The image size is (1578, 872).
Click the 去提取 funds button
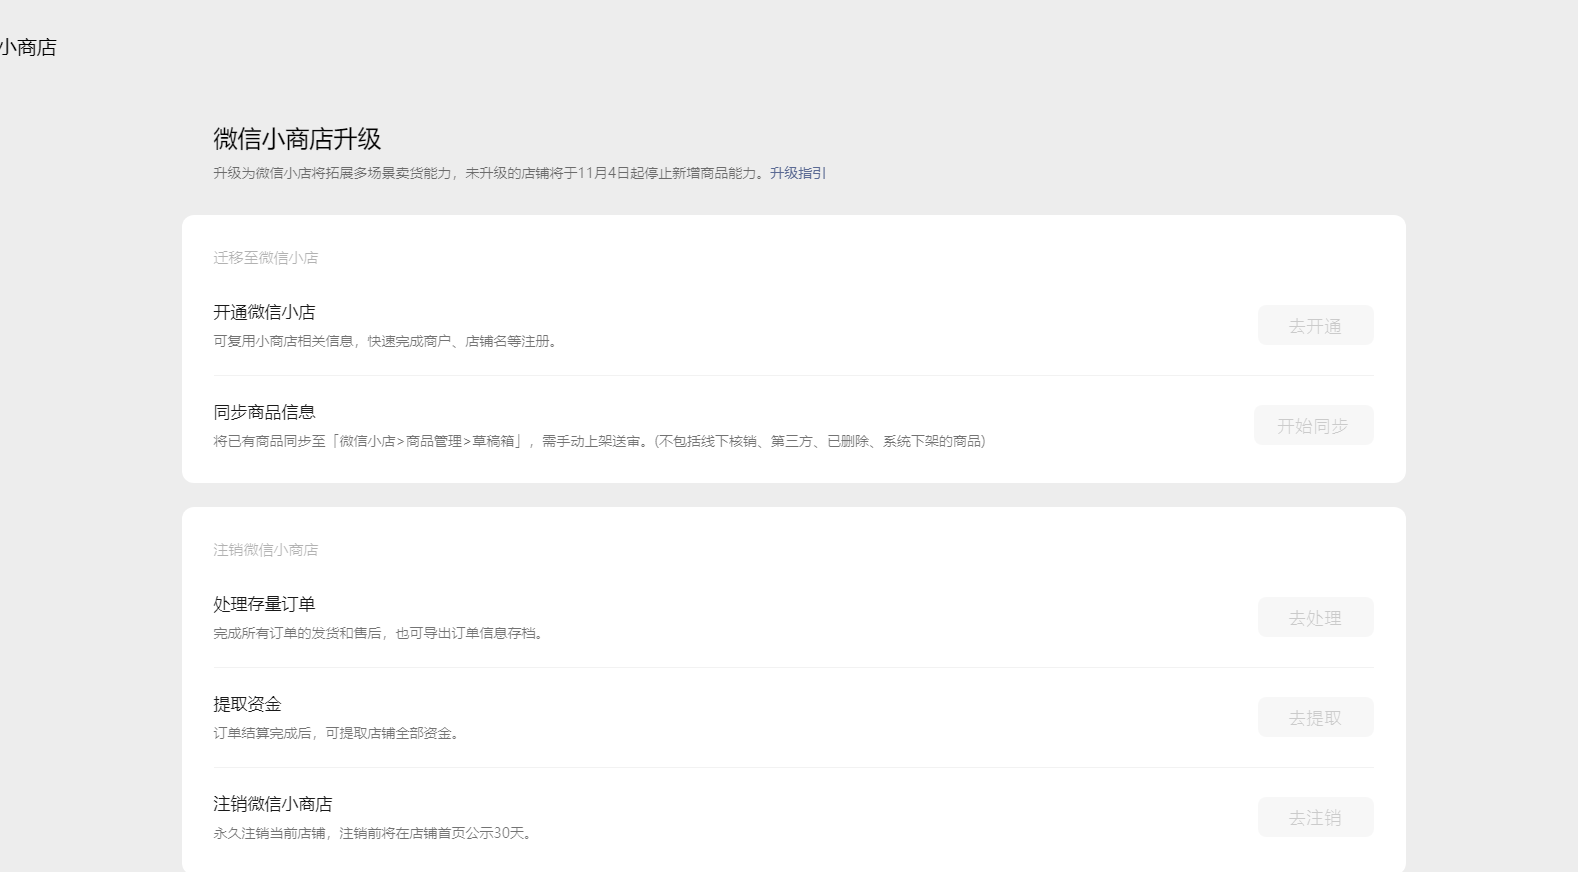pos(1315,717)
